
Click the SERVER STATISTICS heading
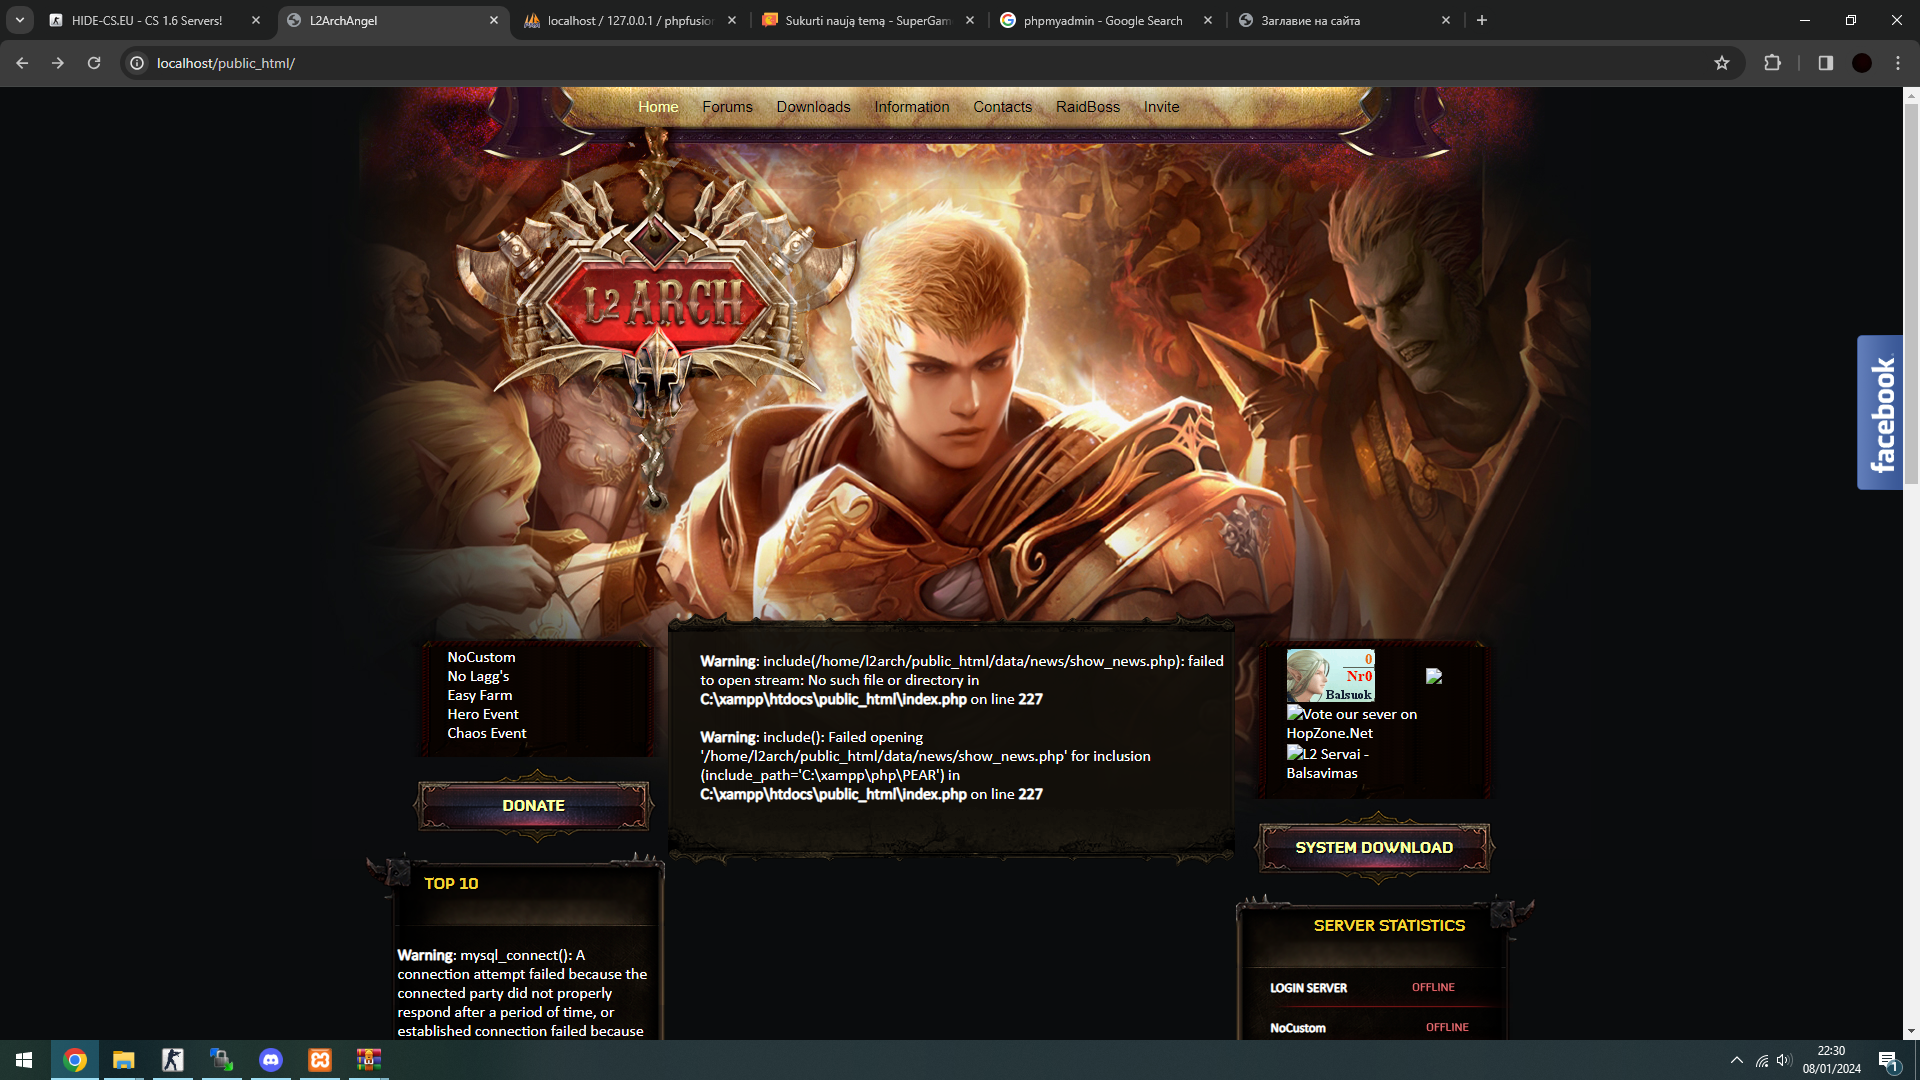pyautogui.click(x=1389, y=926)
